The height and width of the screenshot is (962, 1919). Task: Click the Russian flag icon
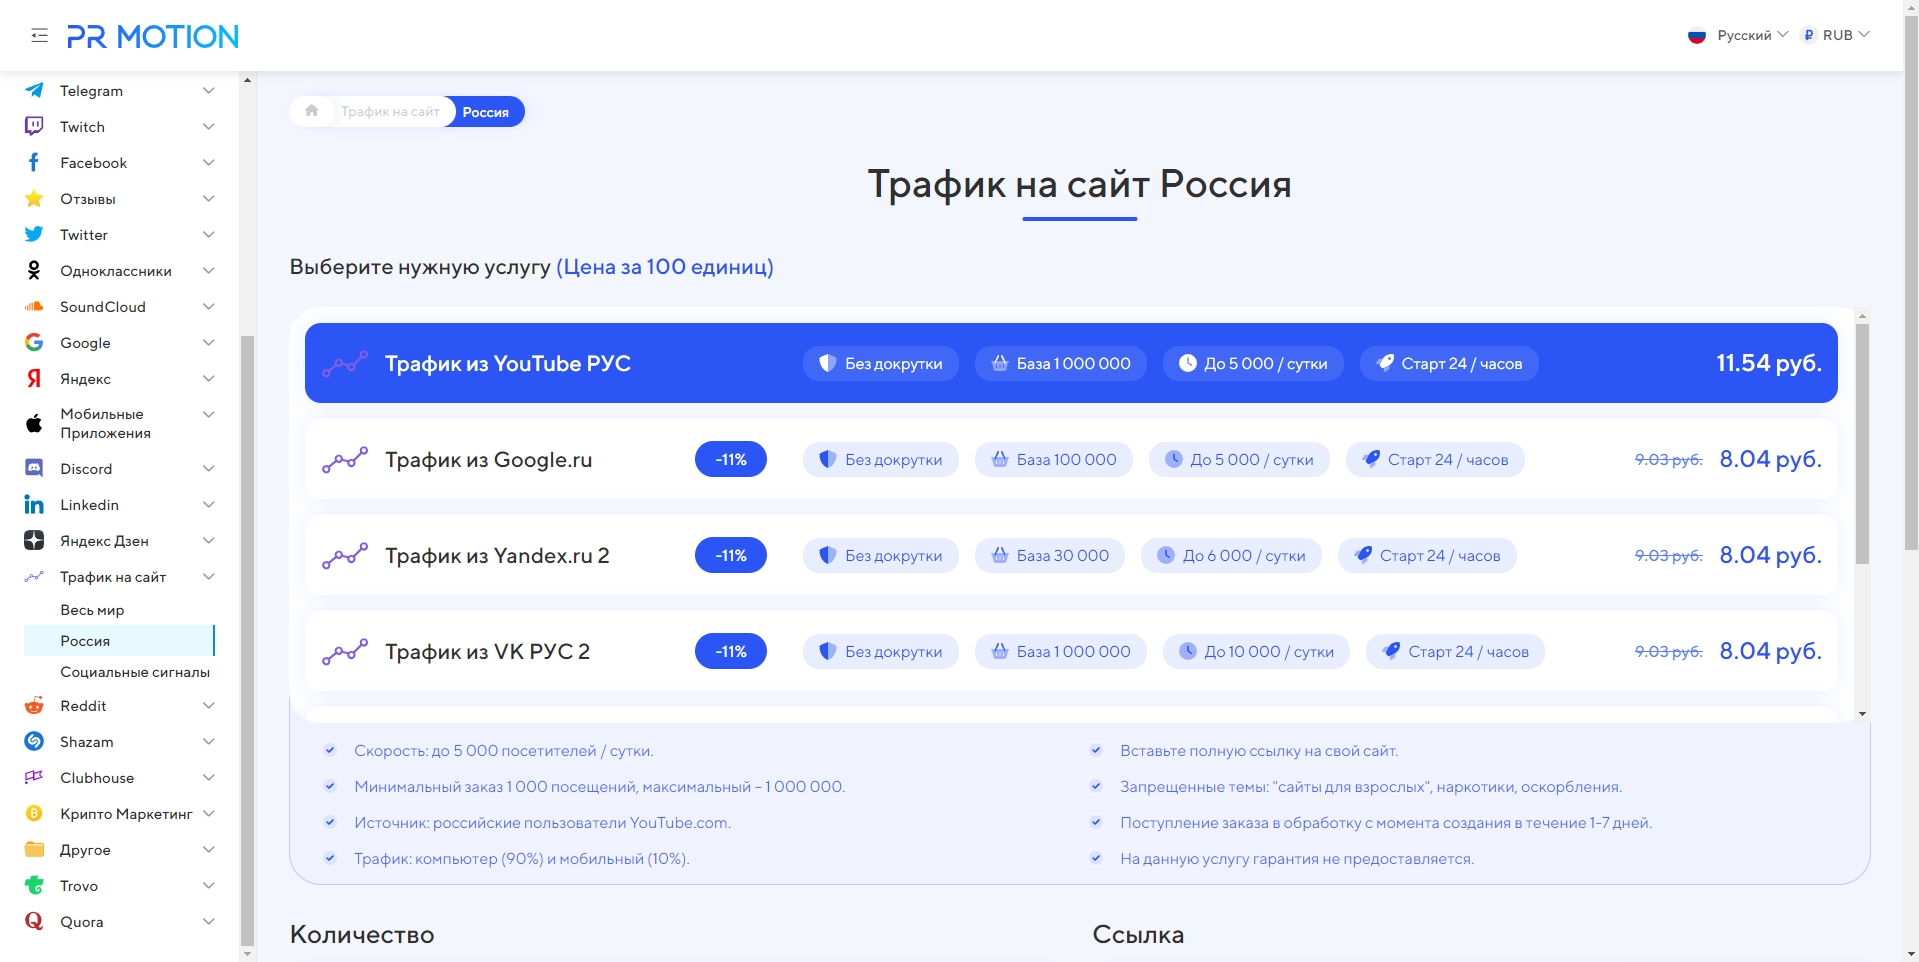[x=1697, y=35]
